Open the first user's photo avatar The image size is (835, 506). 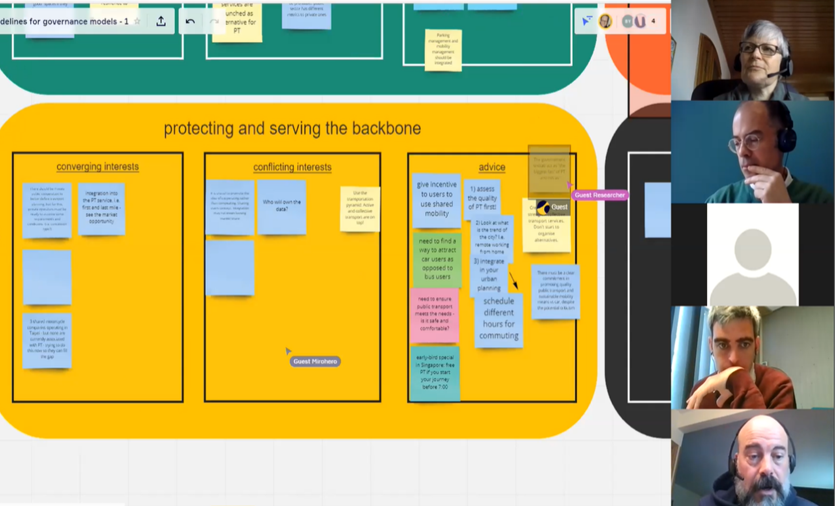(x=605, y=21)
